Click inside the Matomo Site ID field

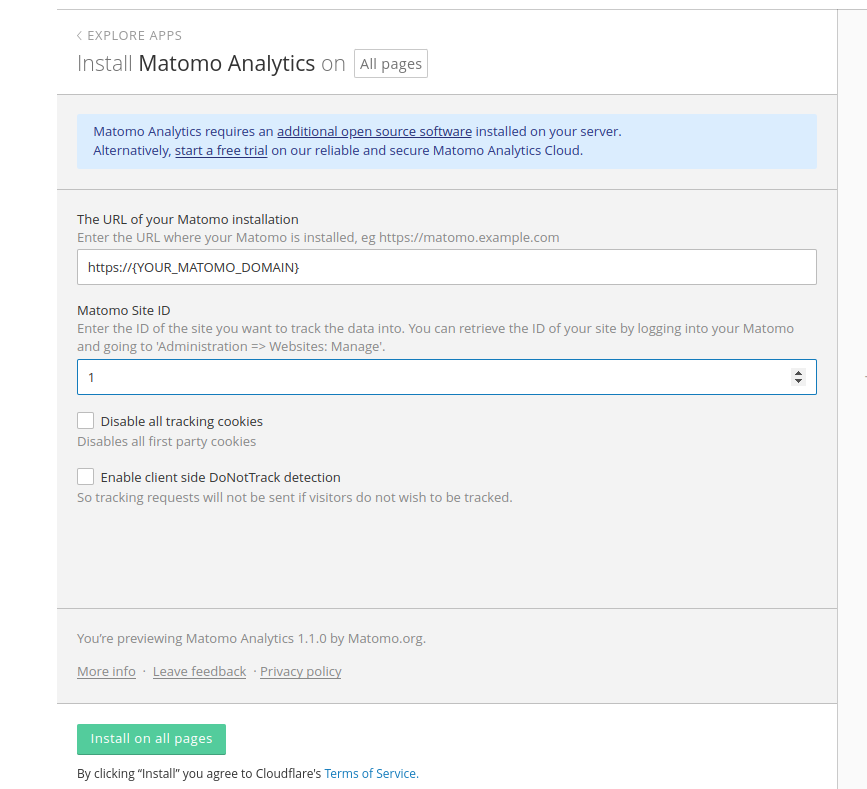point(430,378)
